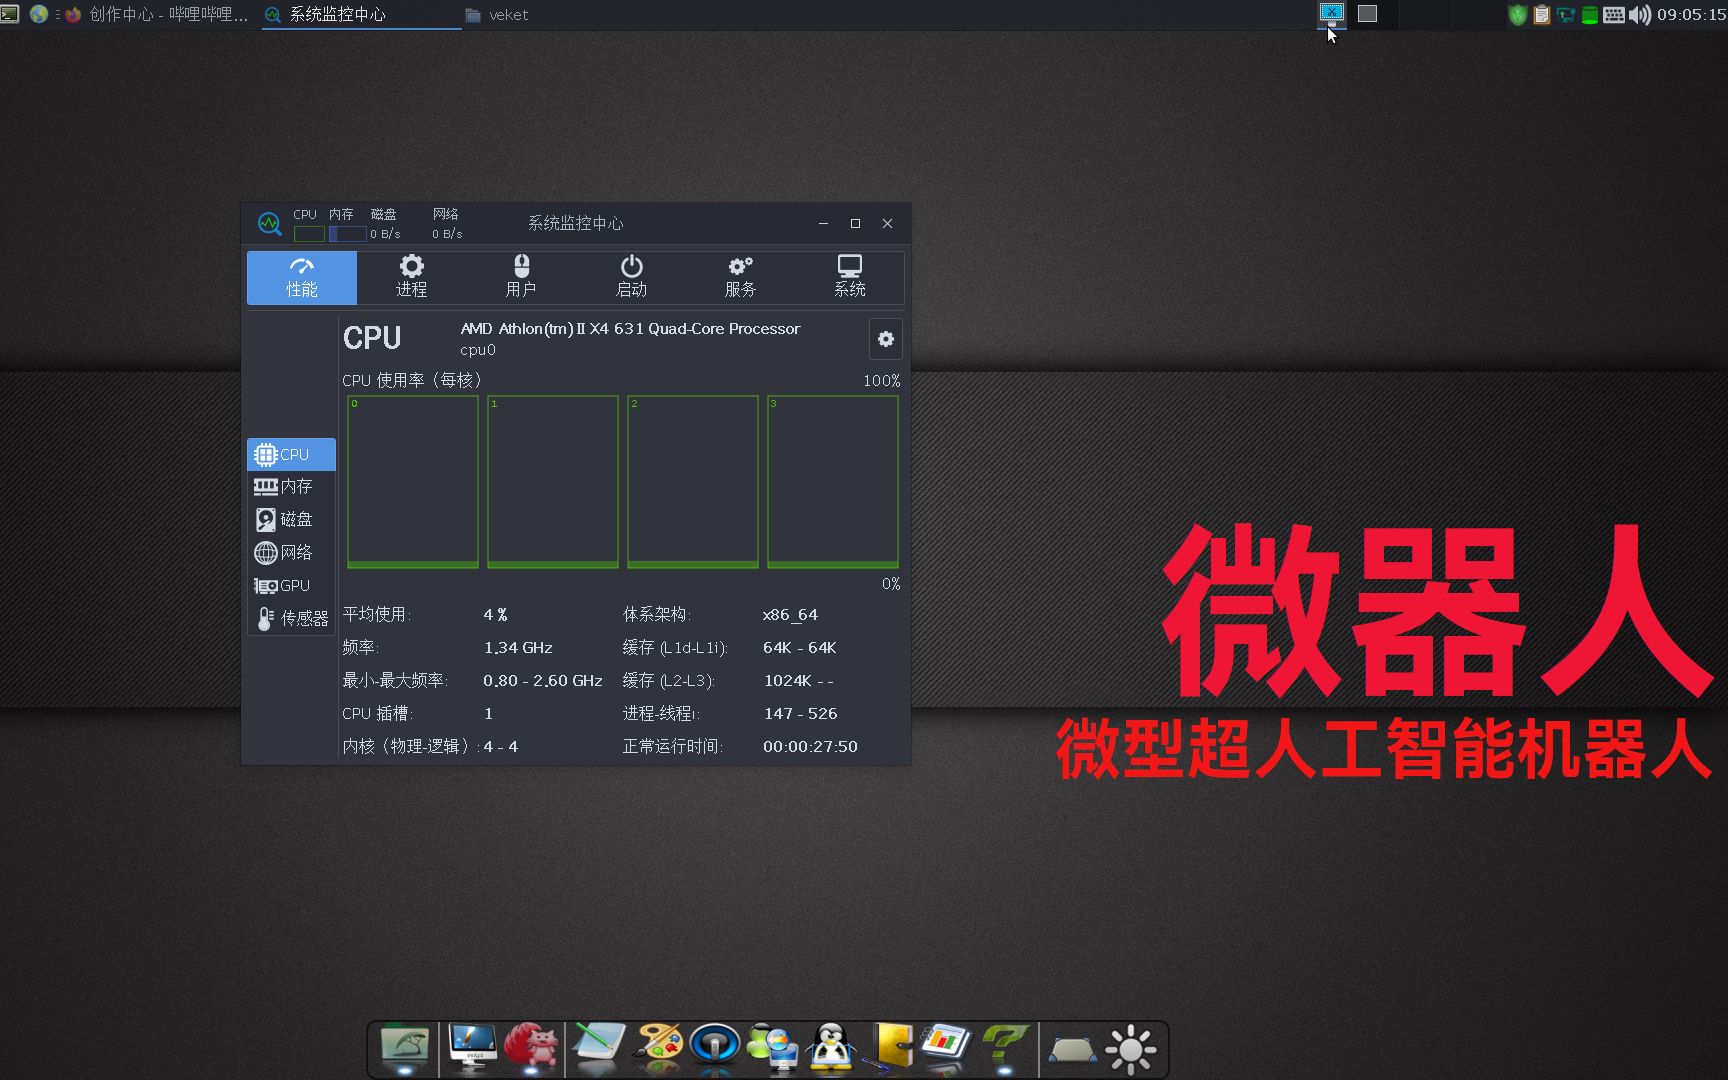Click the keyboard layout icon in the tray

click(1613, 15)
